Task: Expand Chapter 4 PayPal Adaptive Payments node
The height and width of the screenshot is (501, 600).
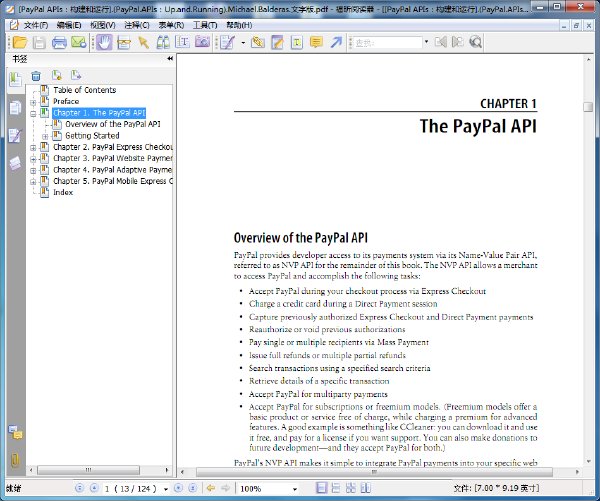Action: pyautogui.click(x=33, y=171)
